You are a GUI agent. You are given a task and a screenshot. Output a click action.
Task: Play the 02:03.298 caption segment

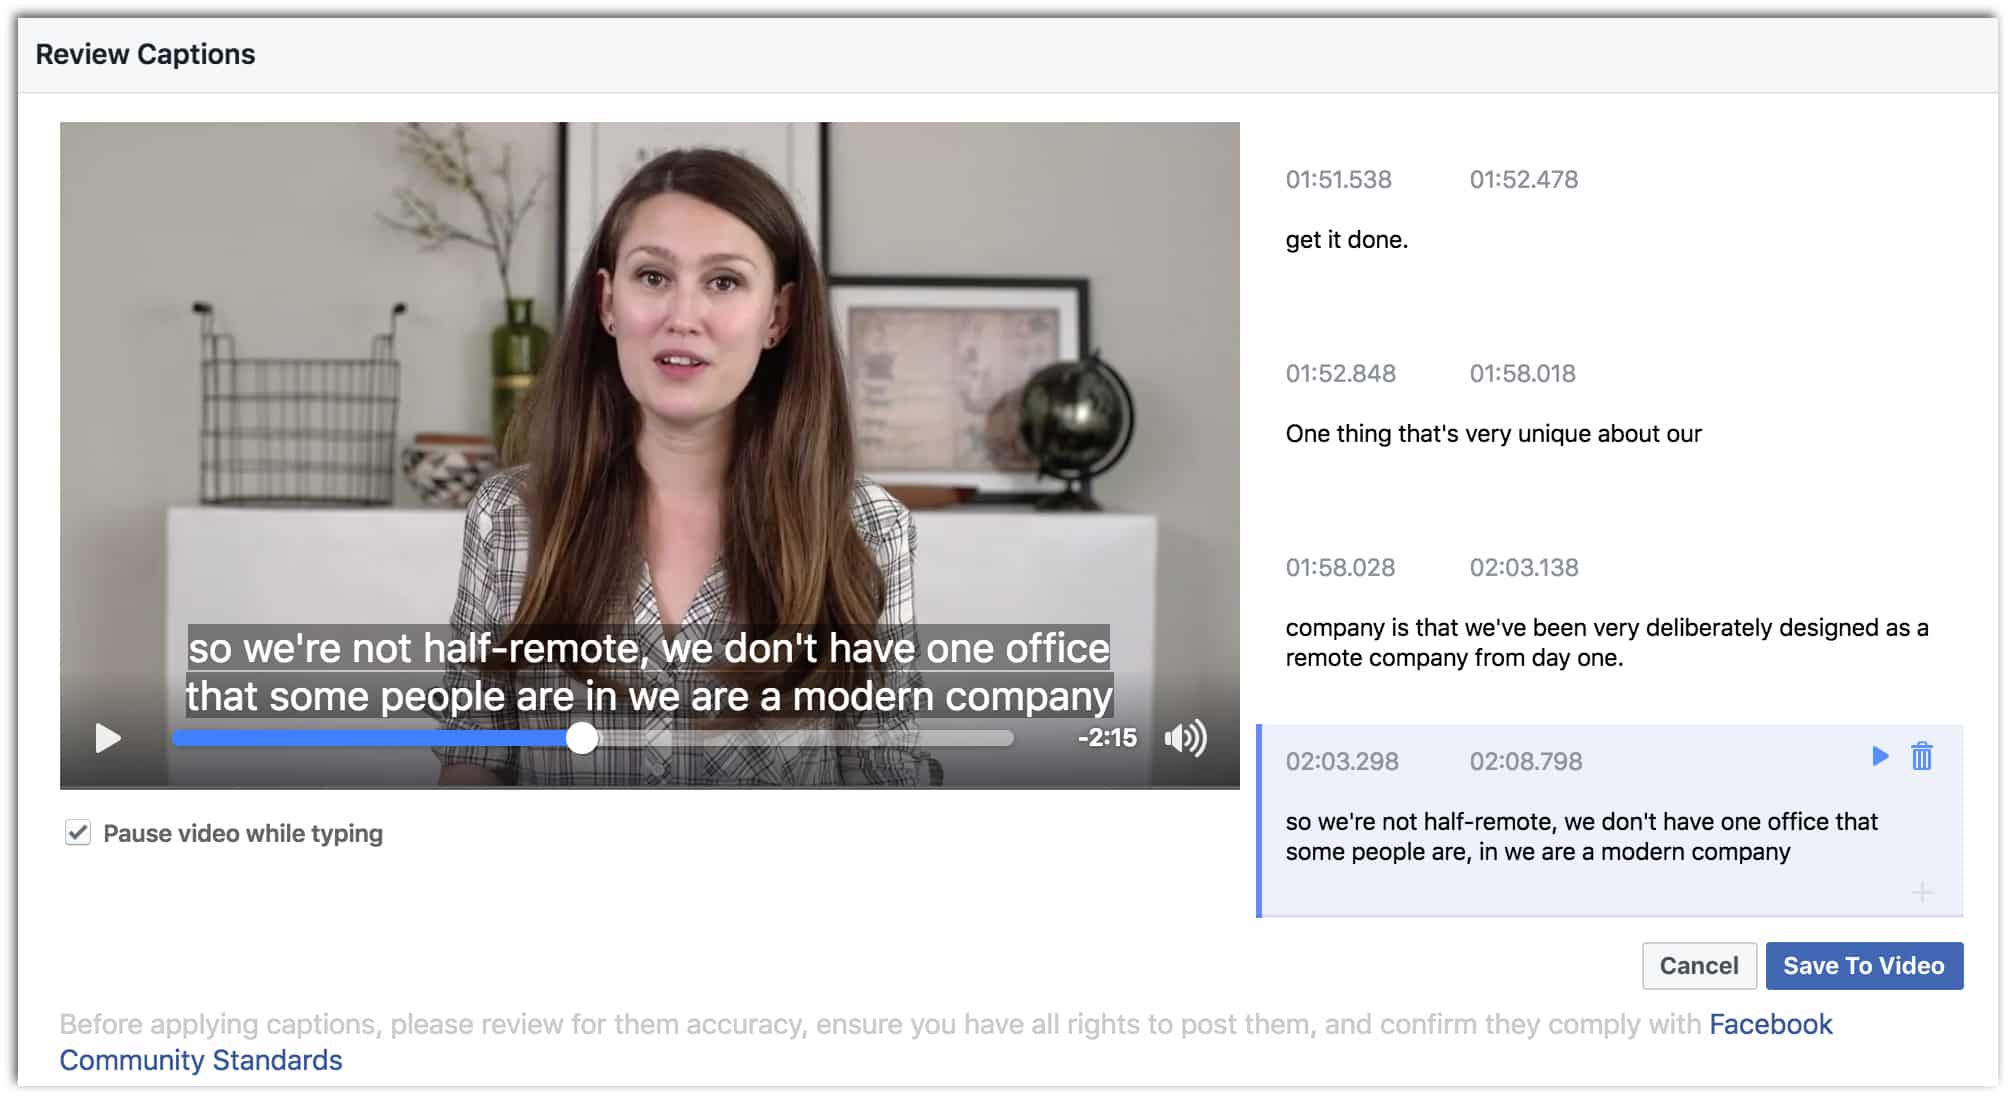pyautogui.click(x=1880, y=756)
